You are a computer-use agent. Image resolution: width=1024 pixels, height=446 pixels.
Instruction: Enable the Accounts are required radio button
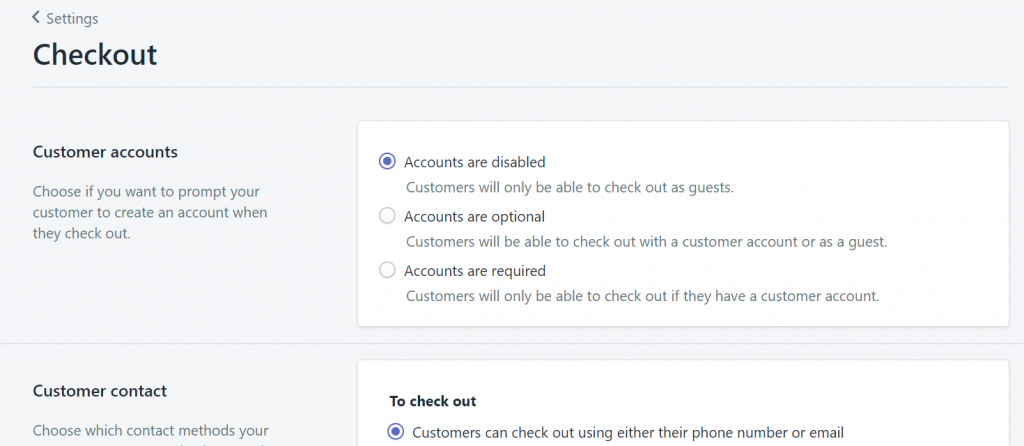[x=387, y=270]
